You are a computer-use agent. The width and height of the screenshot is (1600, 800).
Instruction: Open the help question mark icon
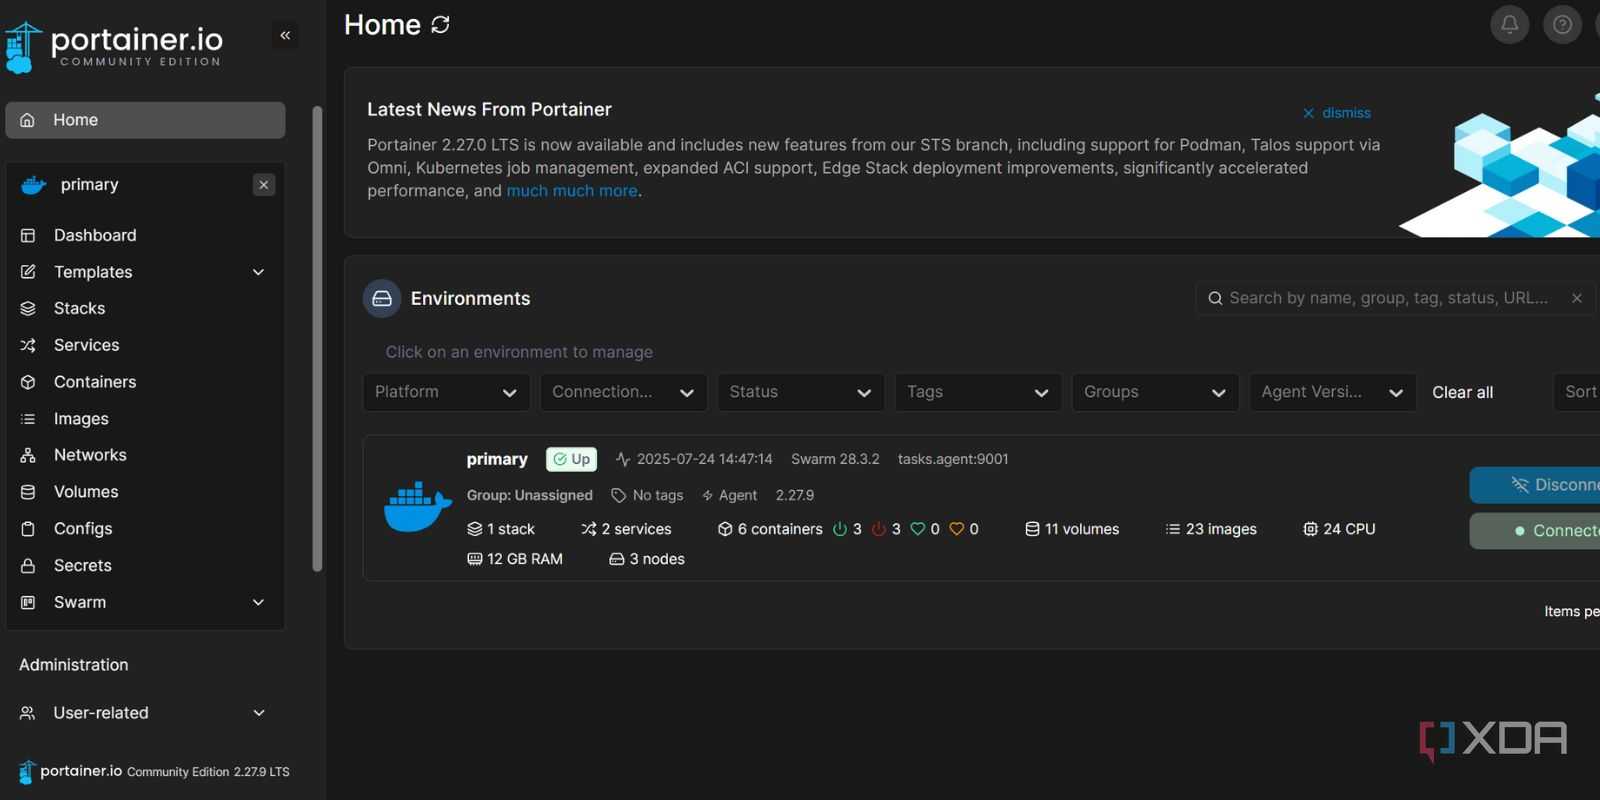1562,24
